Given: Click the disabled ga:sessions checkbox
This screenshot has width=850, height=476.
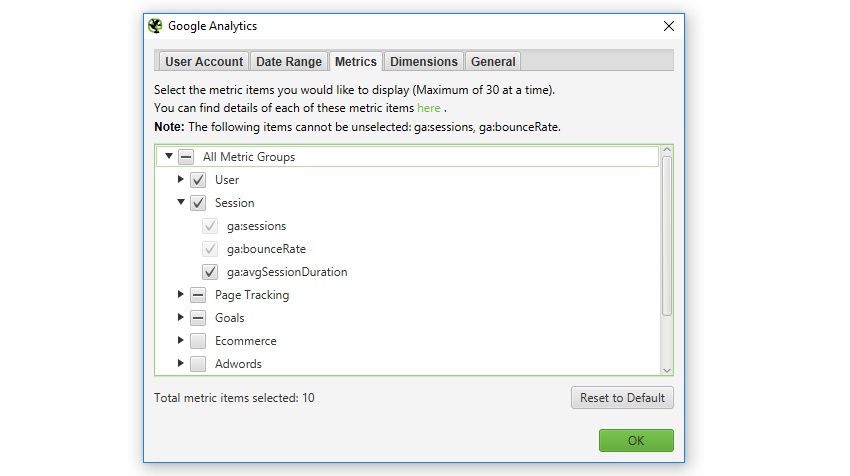Looking at the screenshot, I should (x=210, y=226).
